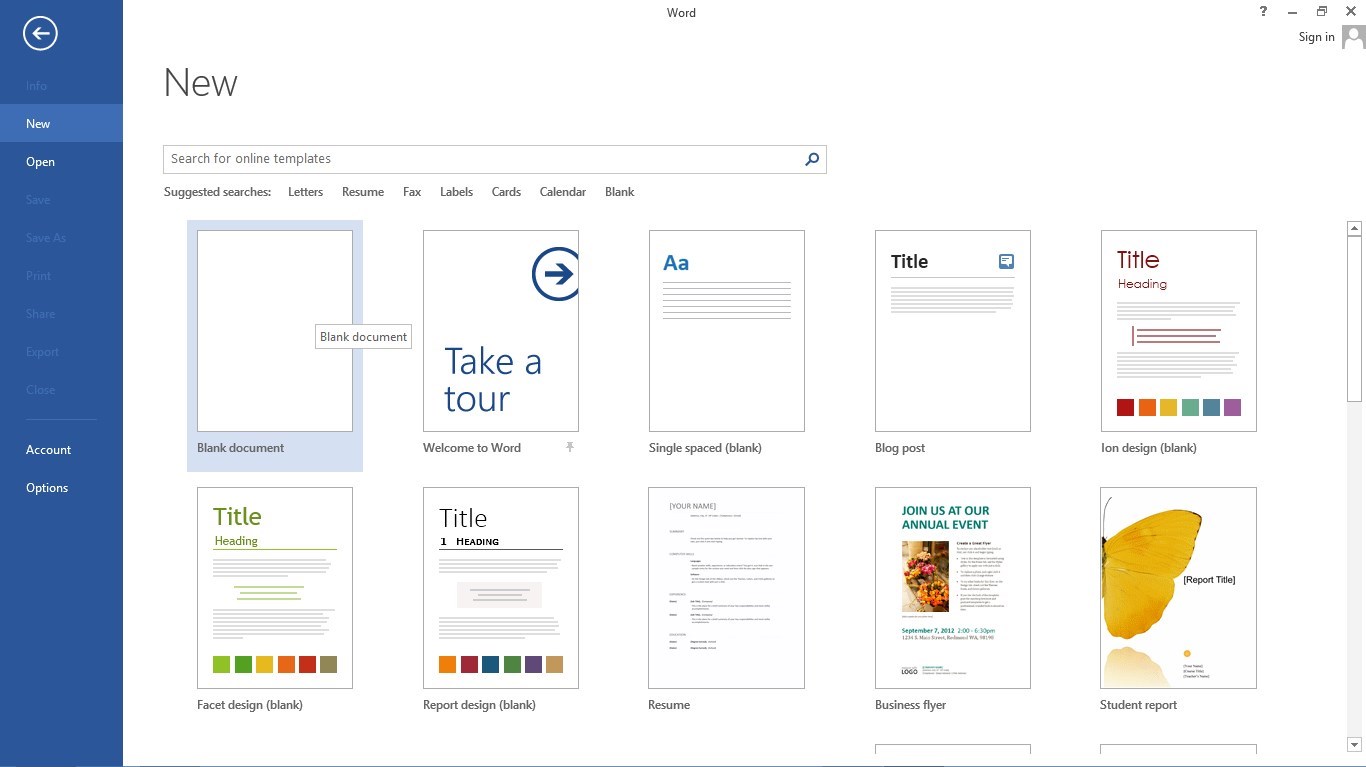This screenshot has width=1366, height=767.
Task: Click the vertical scrollbar thumb
Action: click(x=1355, y=319)
